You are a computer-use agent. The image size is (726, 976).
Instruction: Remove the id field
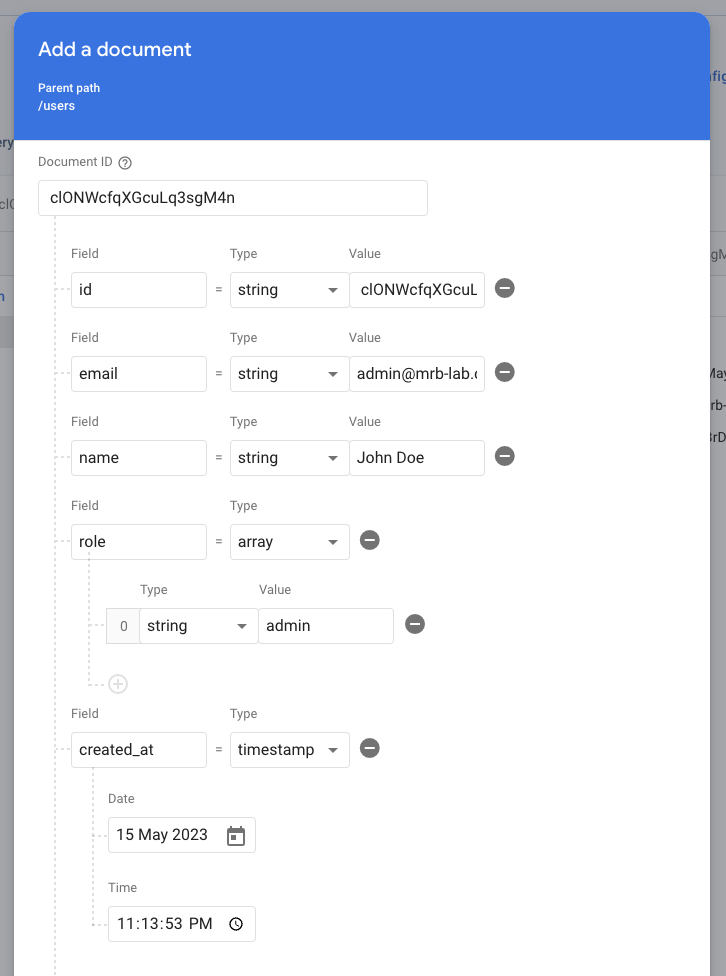point(505,289)
